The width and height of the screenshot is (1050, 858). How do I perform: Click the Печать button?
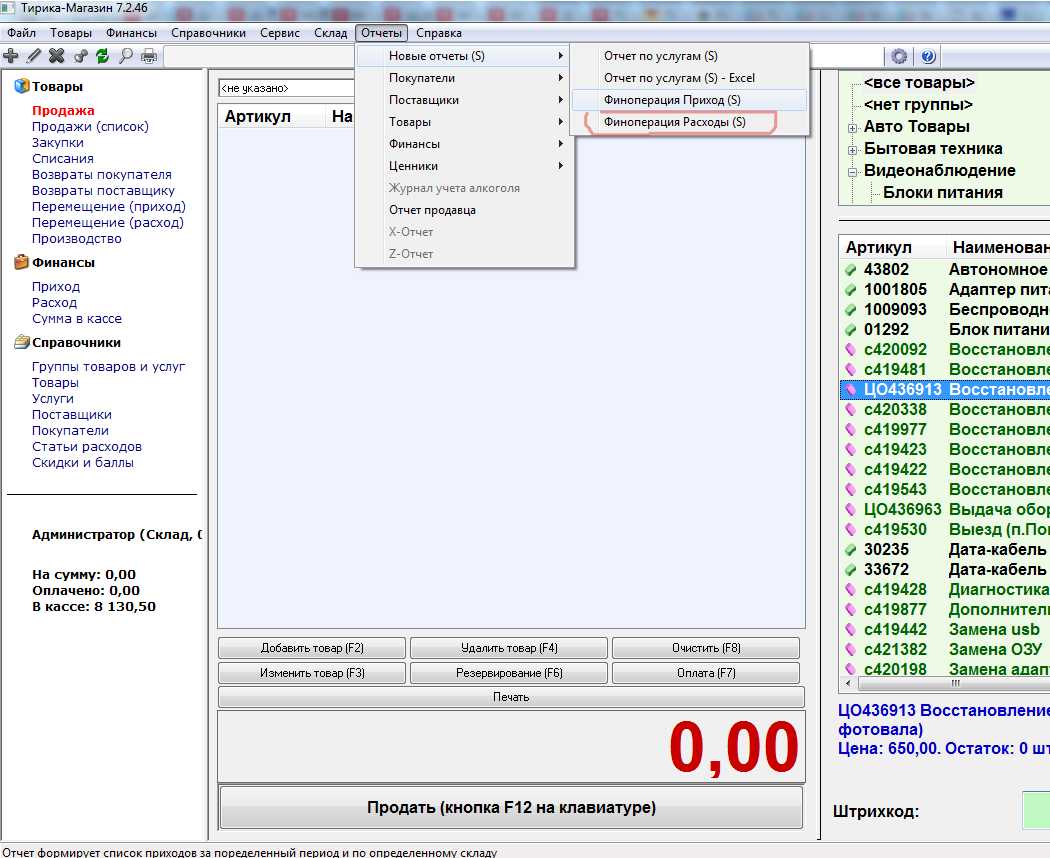pos(511,697)
